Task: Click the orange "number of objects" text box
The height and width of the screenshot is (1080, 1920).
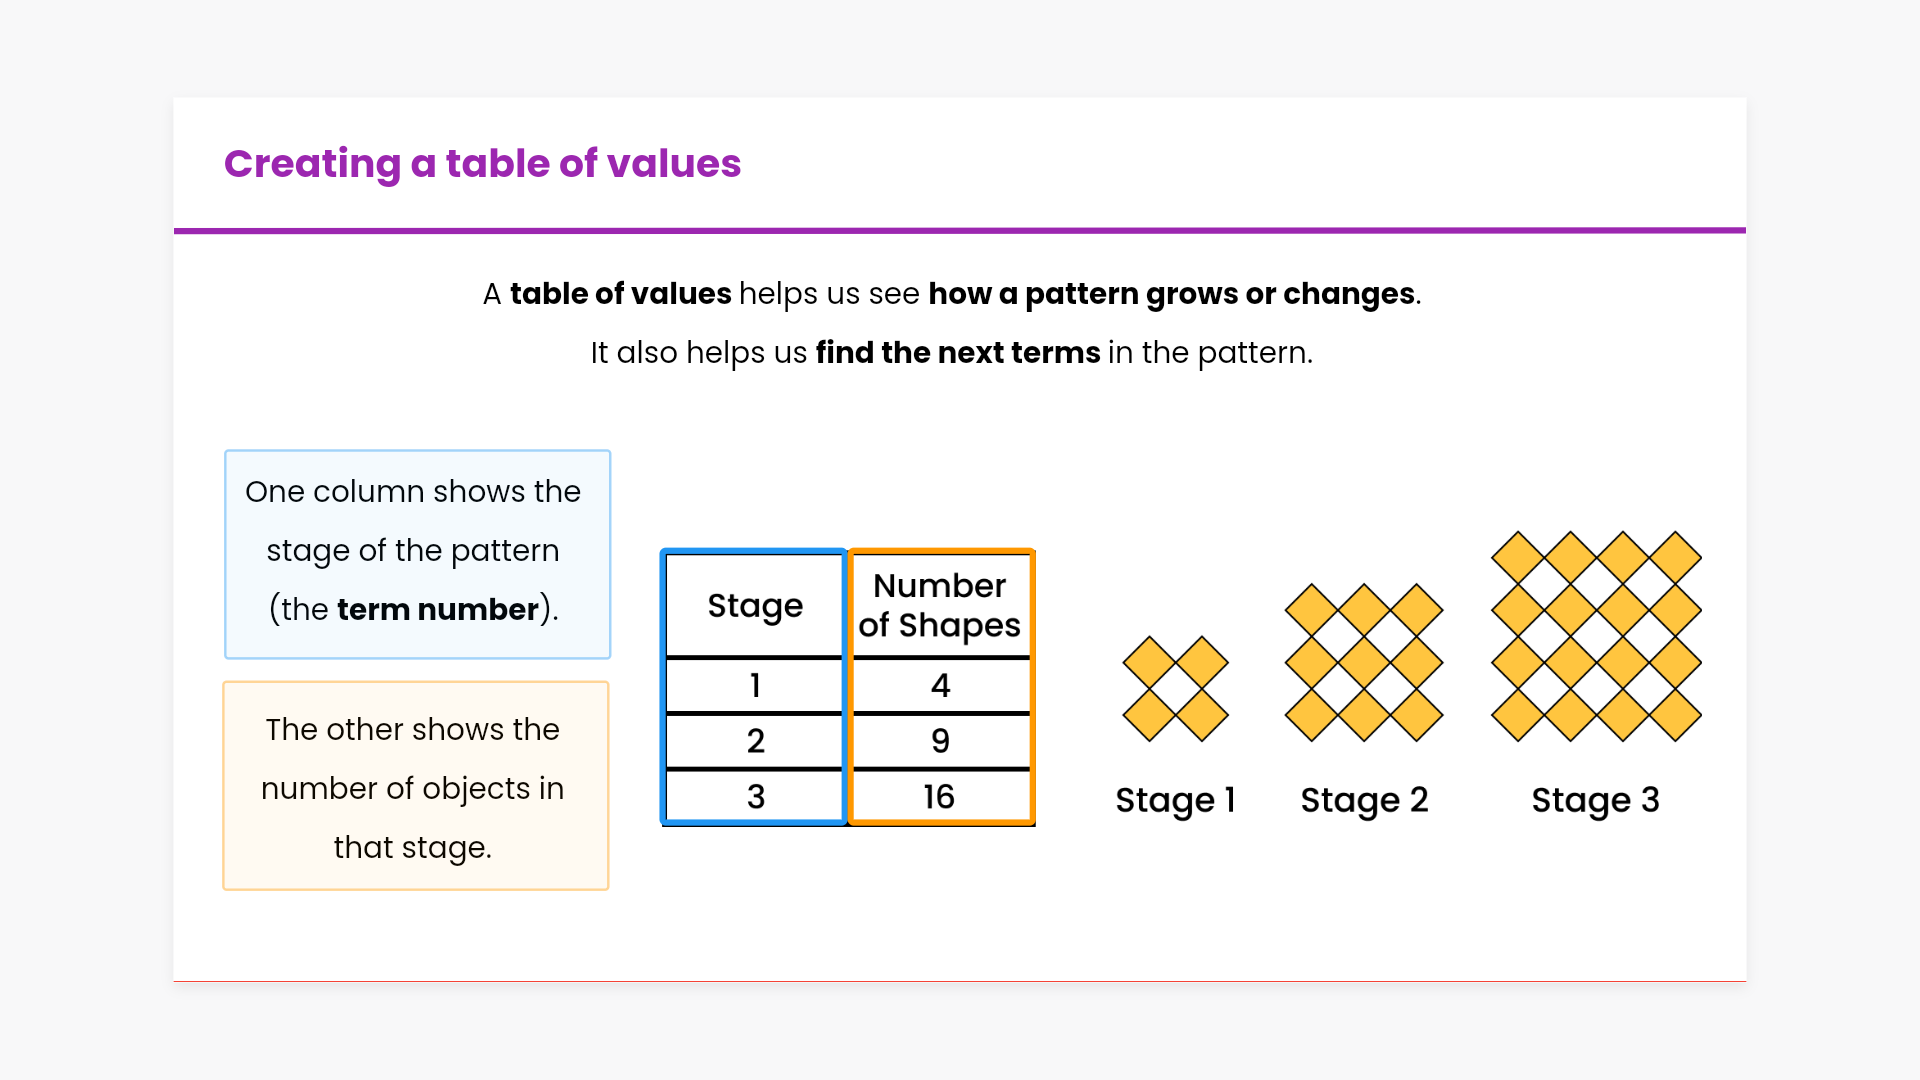Action: (416, 786)
